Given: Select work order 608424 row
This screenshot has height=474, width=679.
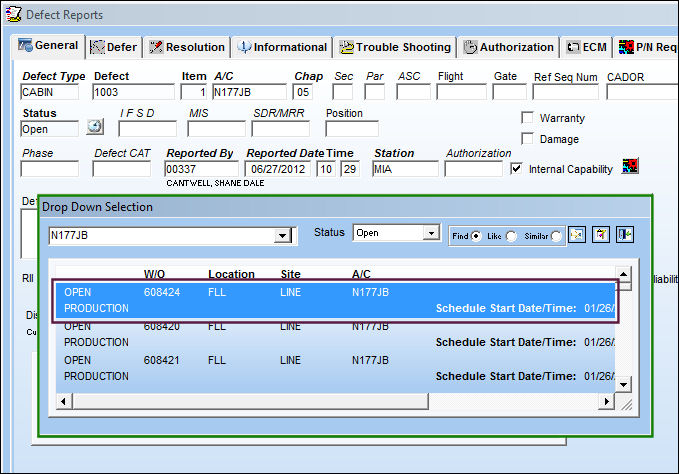Looking at the screenshot, I should pos(335,300).
